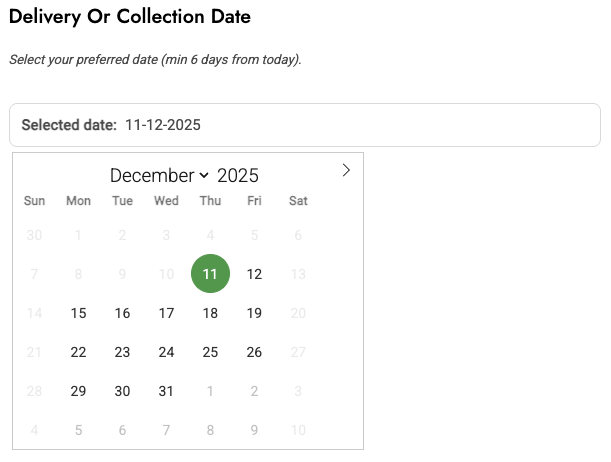Screen dimensions: 611x462
Task: Select December 16 in calendar
Action: (x=122, y=313)
